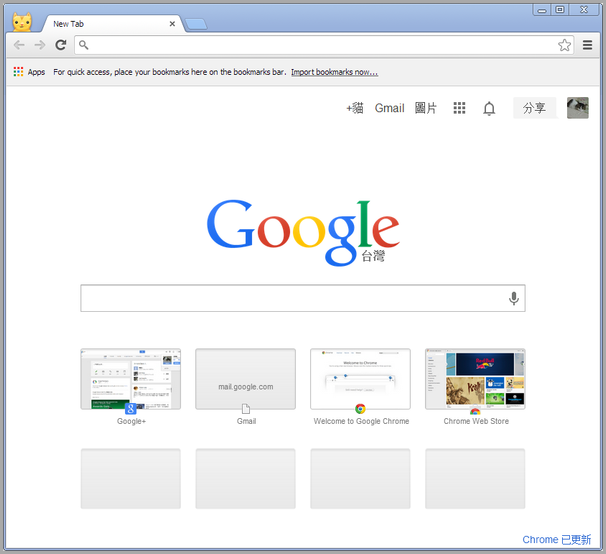Click the back navigation arrow
This screenshot has height=554, width=606.
pos(19,45)
